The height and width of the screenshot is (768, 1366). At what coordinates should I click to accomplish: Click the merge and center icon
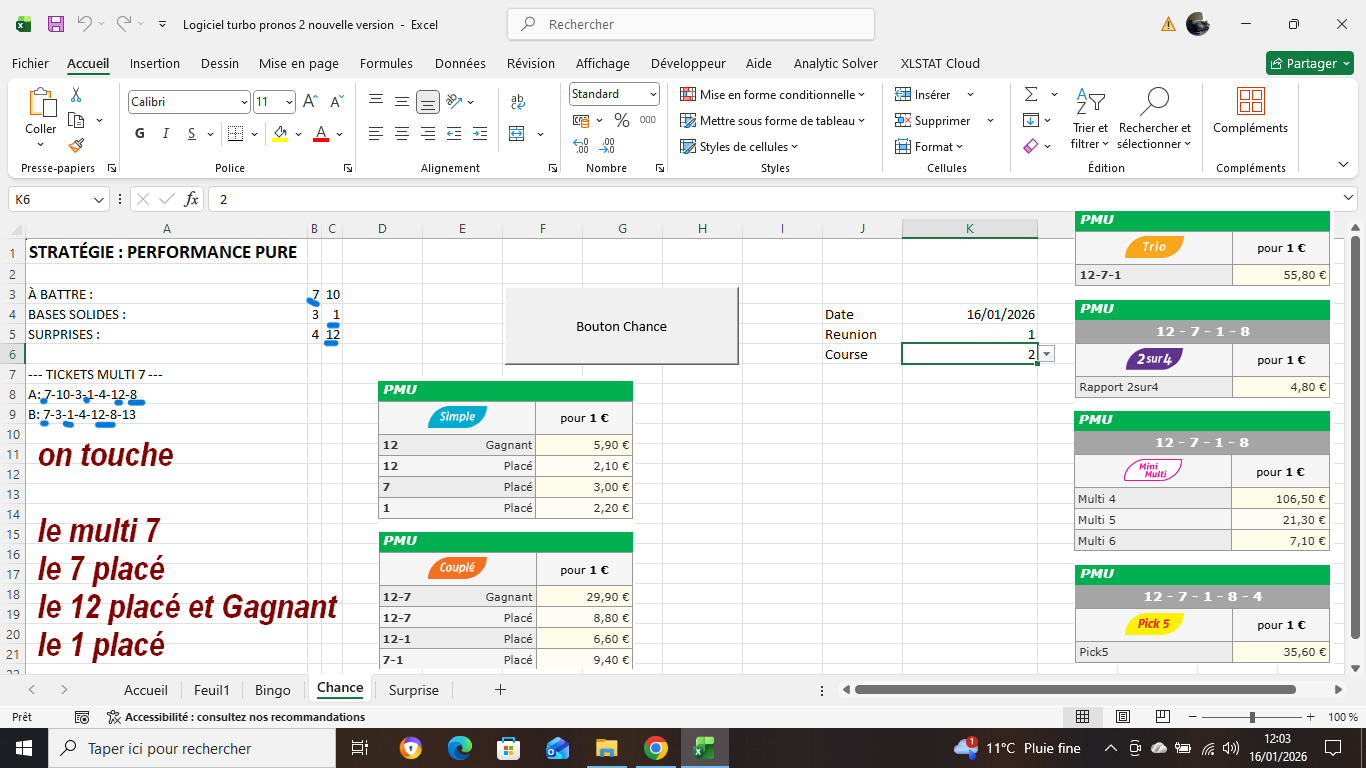pyautogui.click(x=518, y=134)
